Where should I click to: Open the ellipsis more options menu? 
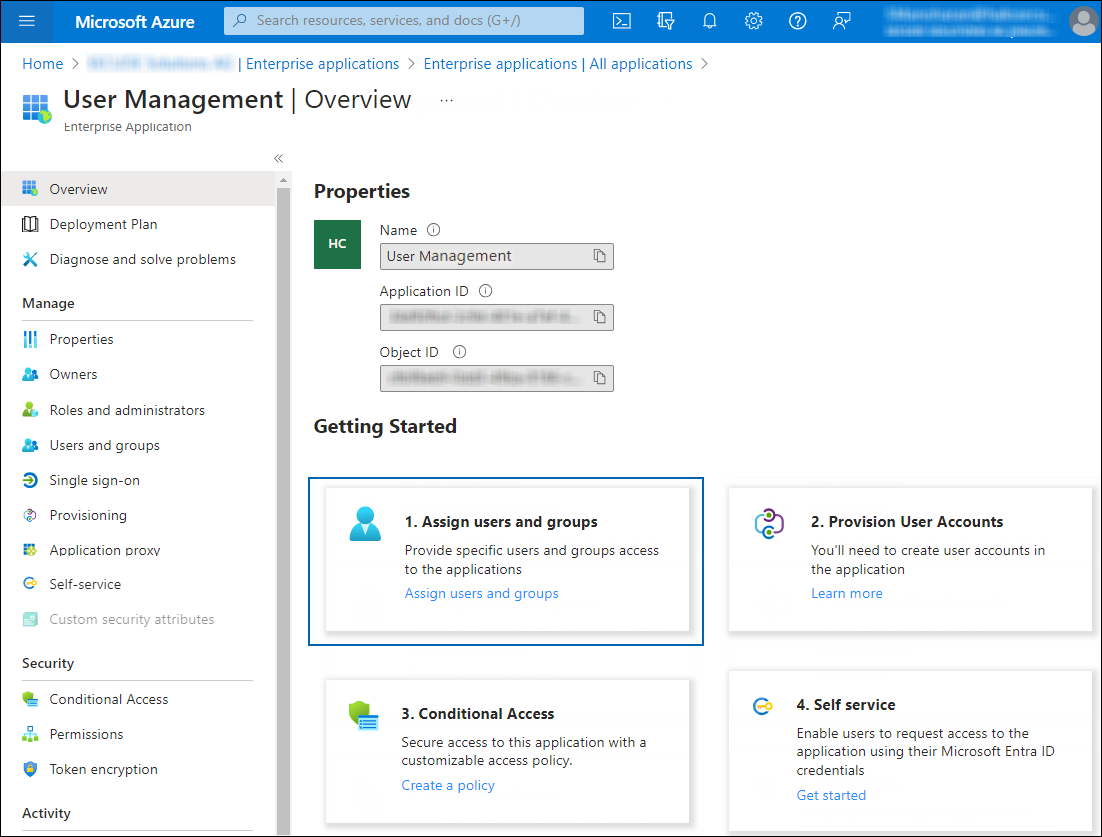[446, 100]
